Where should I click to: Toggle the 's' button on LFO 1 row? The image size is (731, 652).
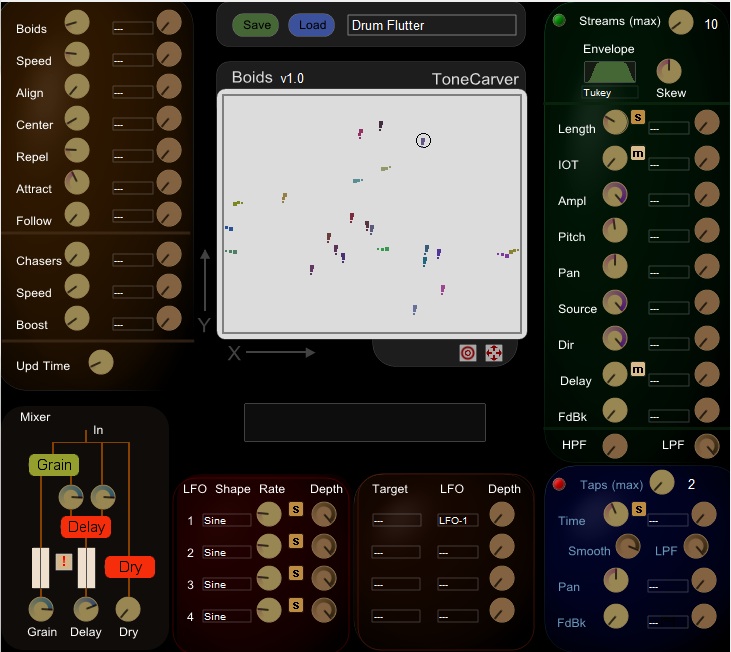(x=296, y=509)
